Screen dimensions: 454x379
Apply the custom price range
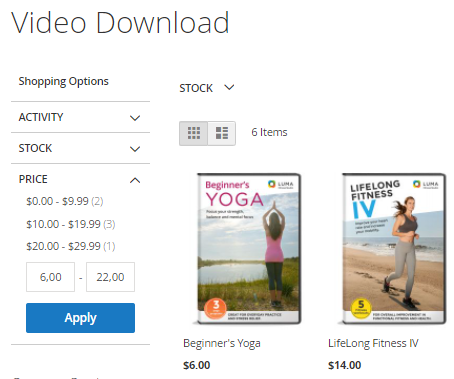[80, 318]
